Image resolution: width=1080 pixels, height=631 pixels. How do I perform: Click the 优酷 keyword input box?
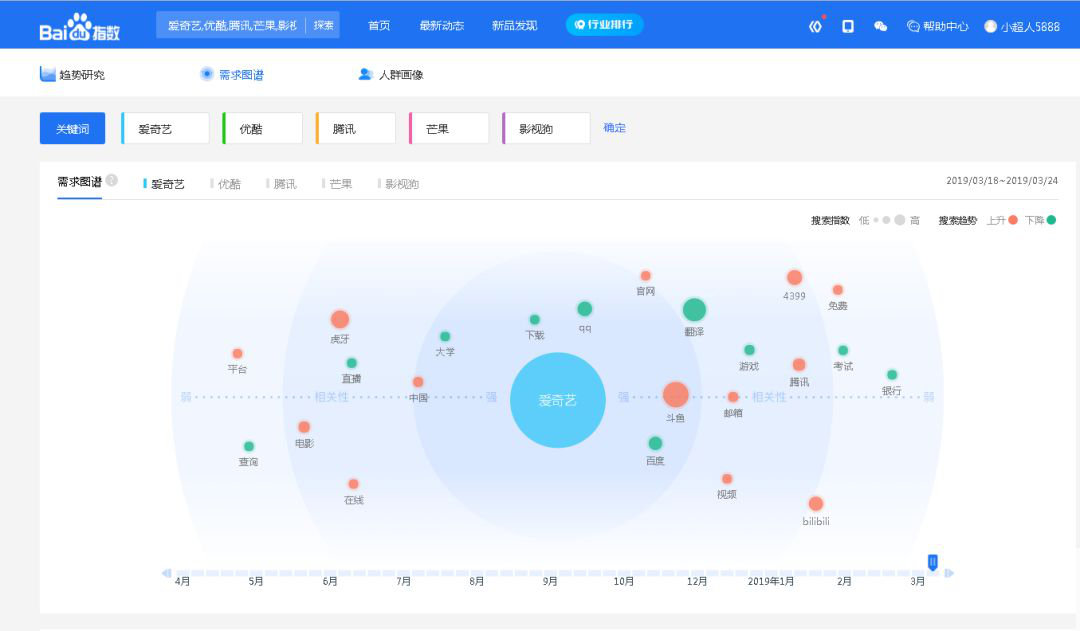262,128
